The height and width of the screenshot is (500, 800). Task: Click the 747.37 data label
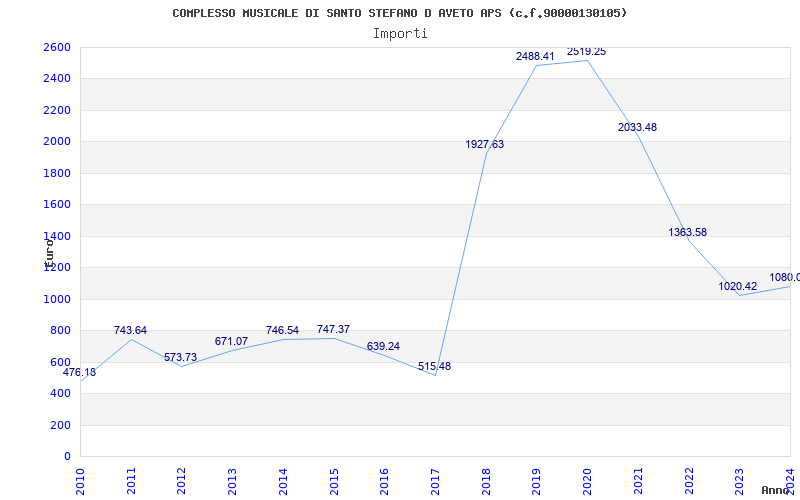point(333,329)
